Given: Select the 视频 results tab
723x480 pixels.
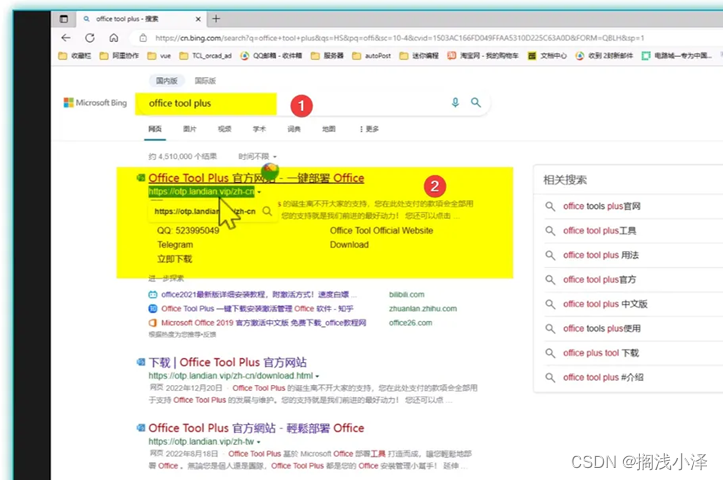Looking at the screenshot, I should (225, 129).
